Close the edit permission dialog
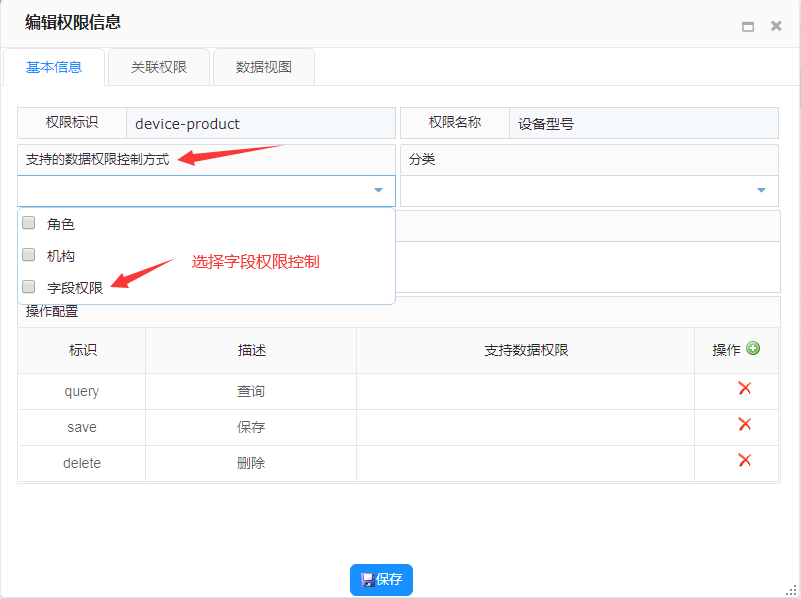 [776, 26]
